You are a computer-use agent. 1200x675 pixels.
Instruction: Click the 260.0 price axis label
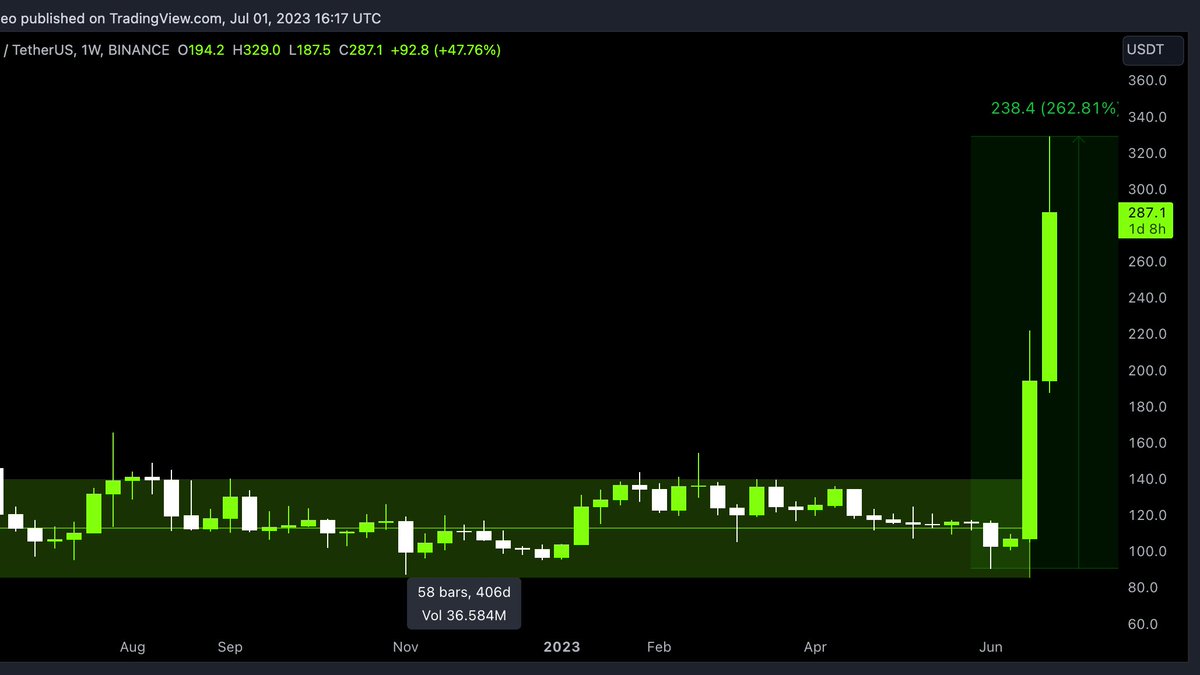pyautogui.click(x=1148, y=262)
